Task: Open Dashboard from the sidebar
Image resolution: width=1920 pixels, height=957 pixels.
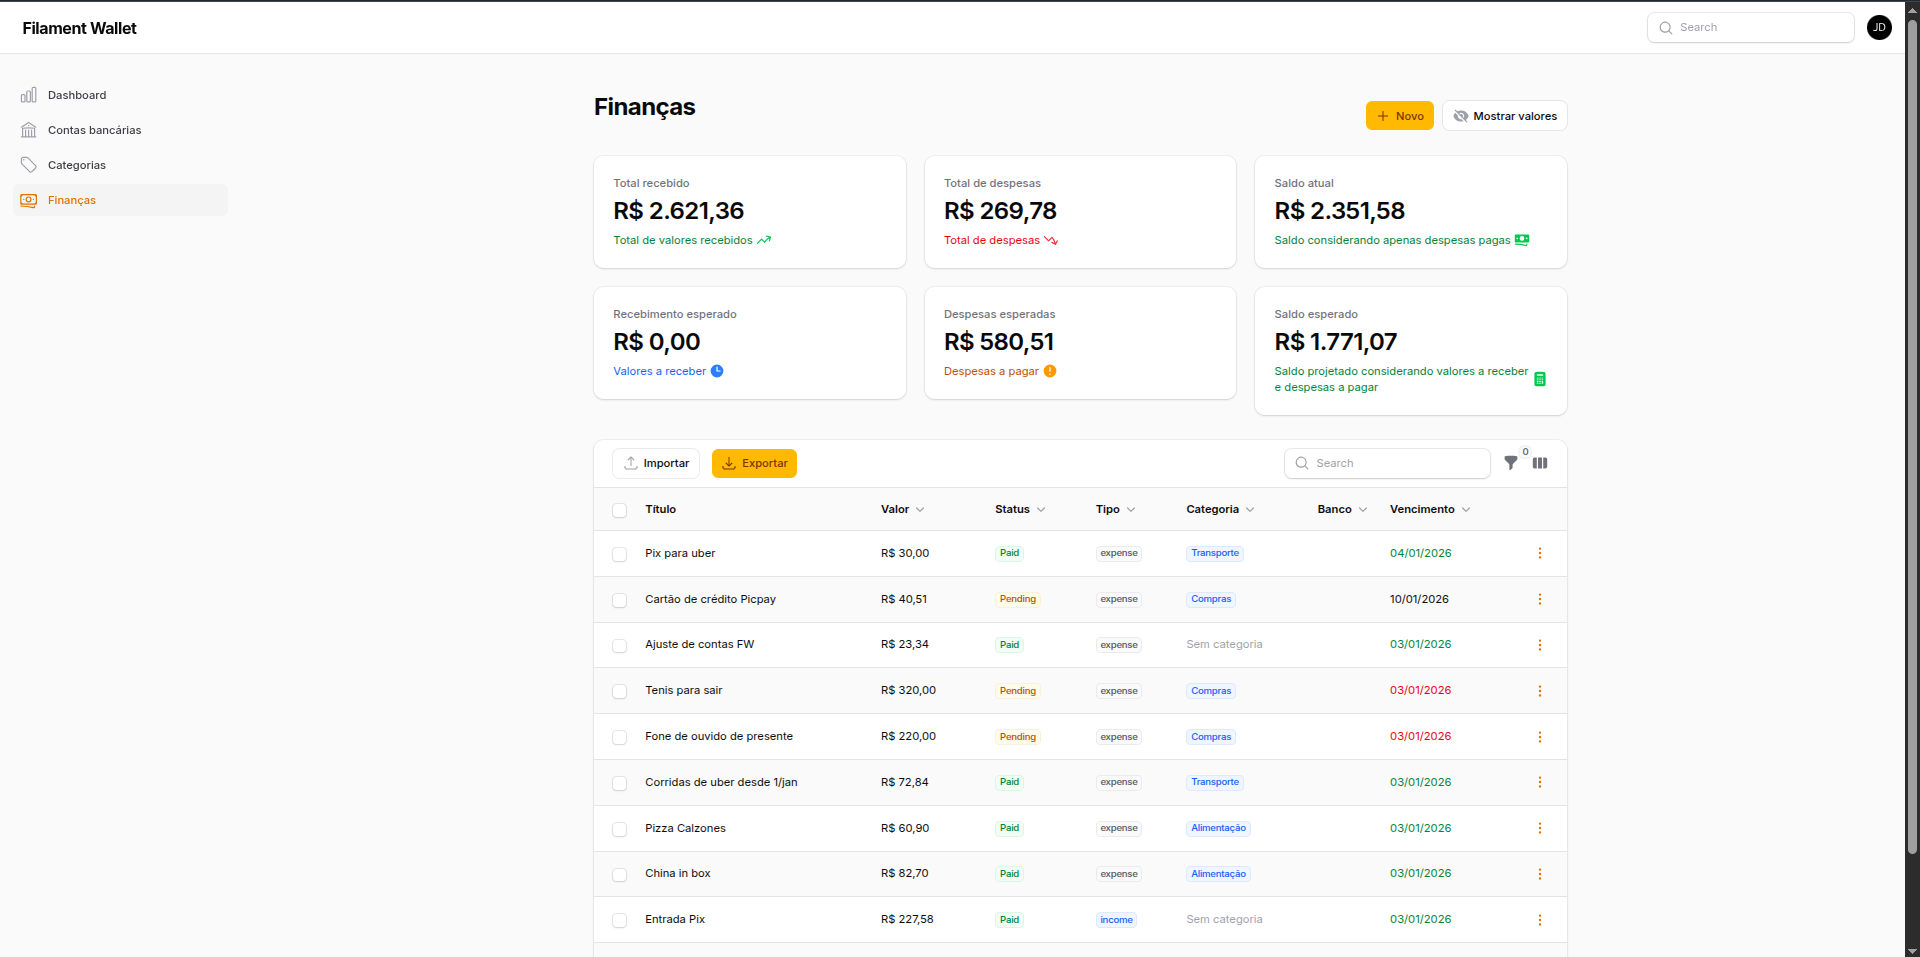Action: coord(77,95)
